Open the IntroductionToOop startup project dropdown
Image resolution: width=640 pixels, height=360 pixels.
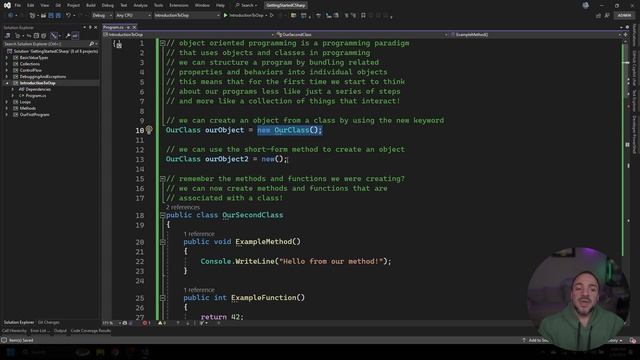coord(187,15)
